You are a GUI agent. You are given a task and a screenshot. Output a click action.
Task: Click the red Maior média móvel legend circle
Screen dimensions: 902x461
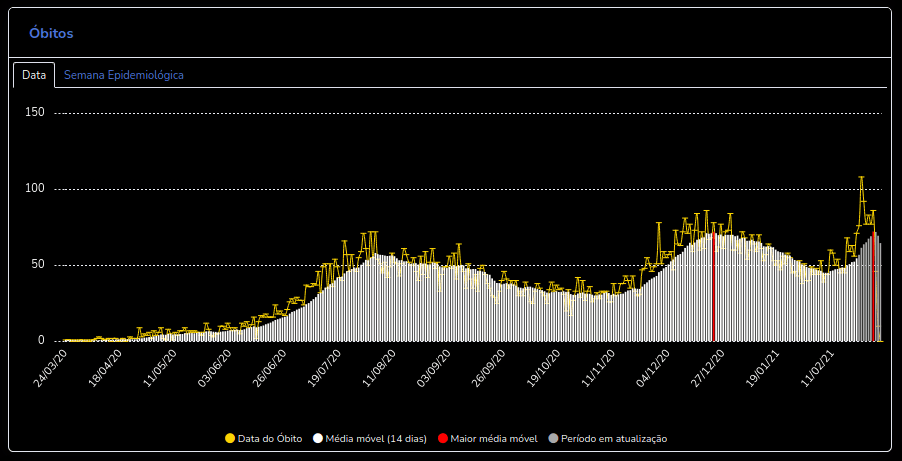click(443, 438)
